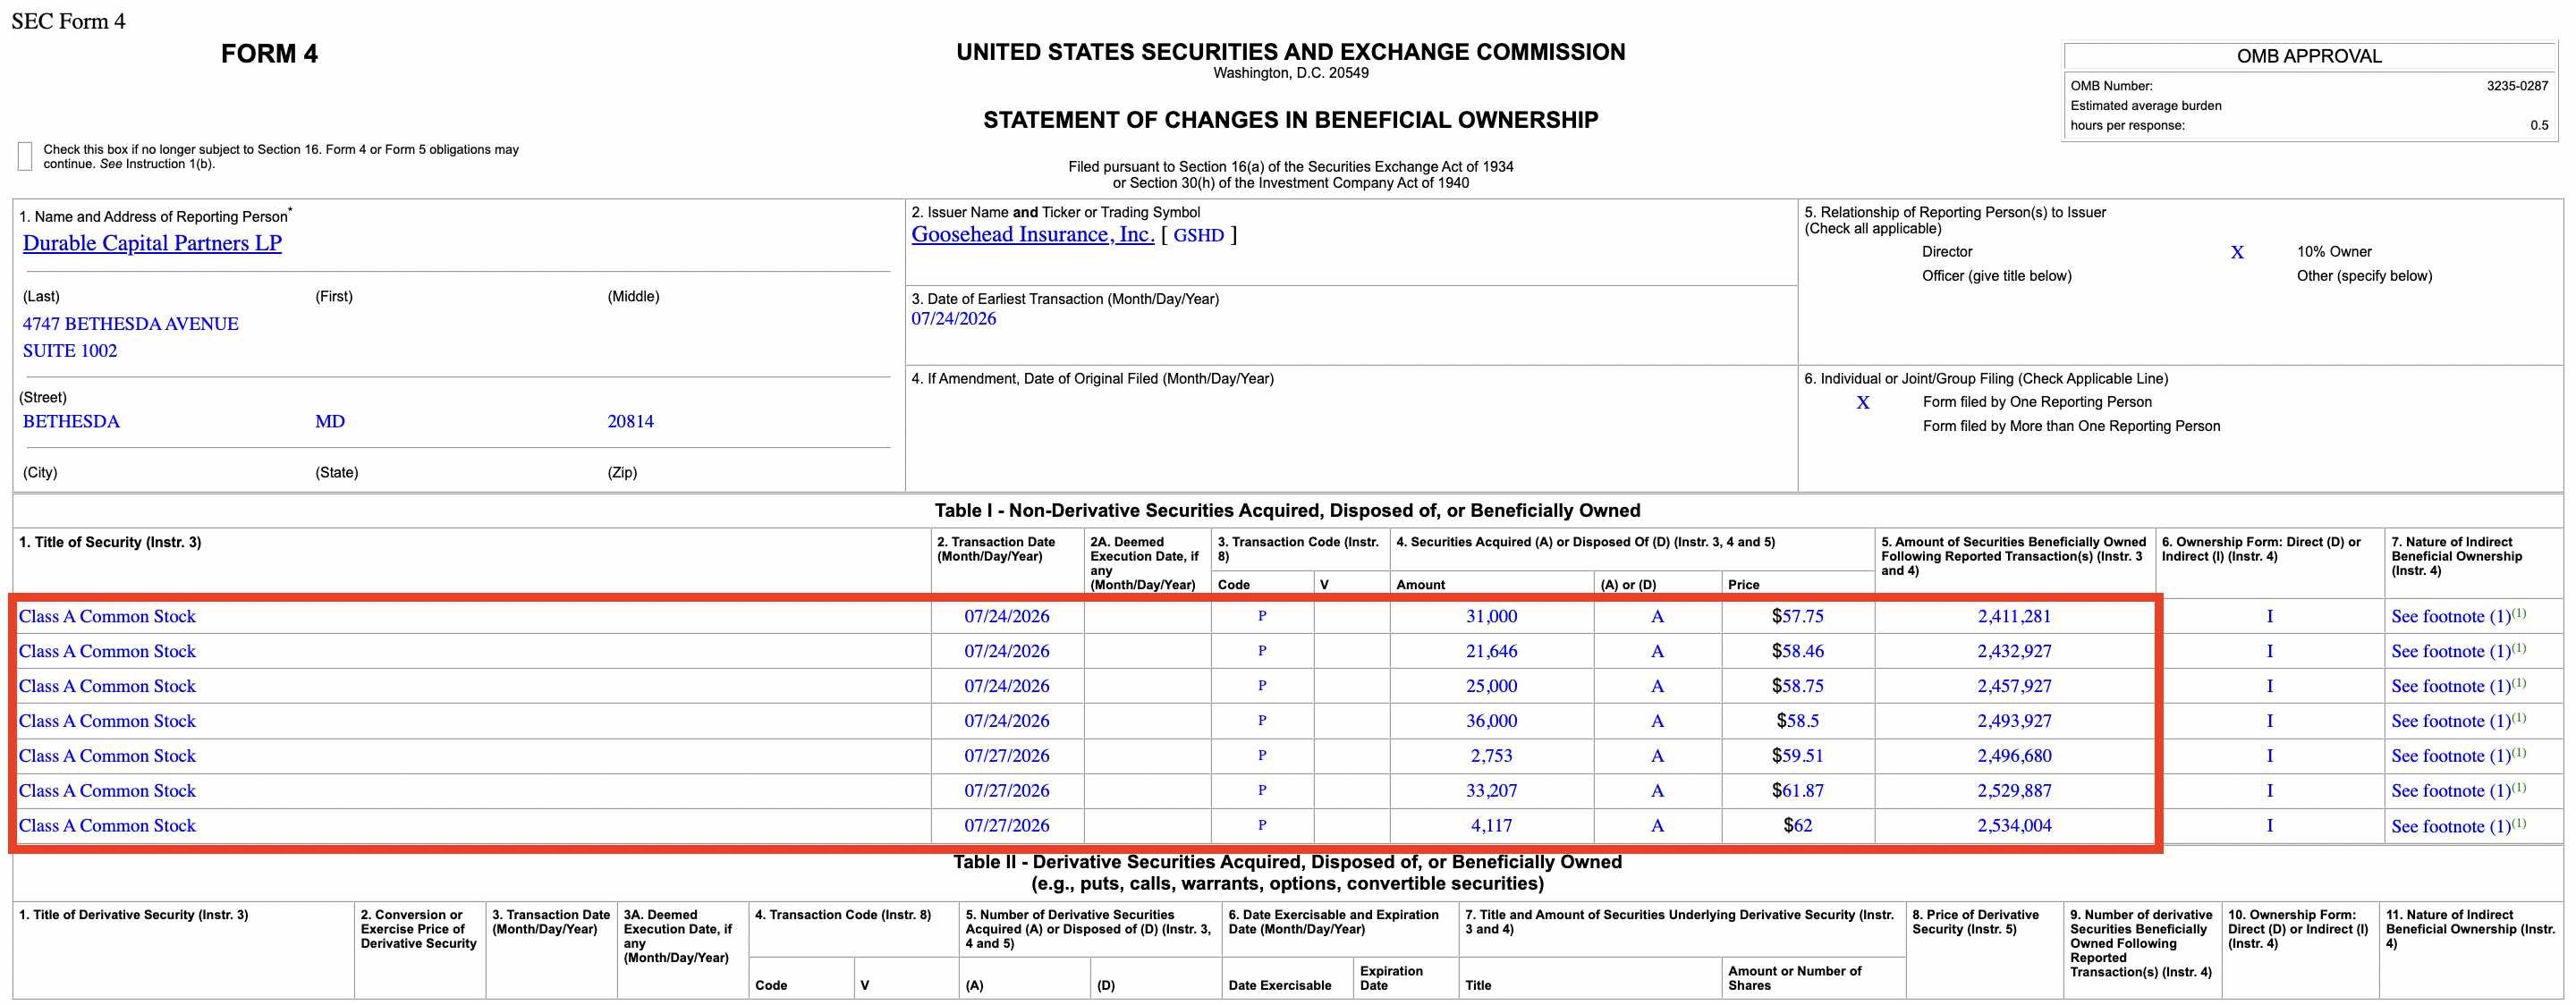
Task: Toggle Form filed by One Reporting Person X
Action: [x=1862, y=402]
